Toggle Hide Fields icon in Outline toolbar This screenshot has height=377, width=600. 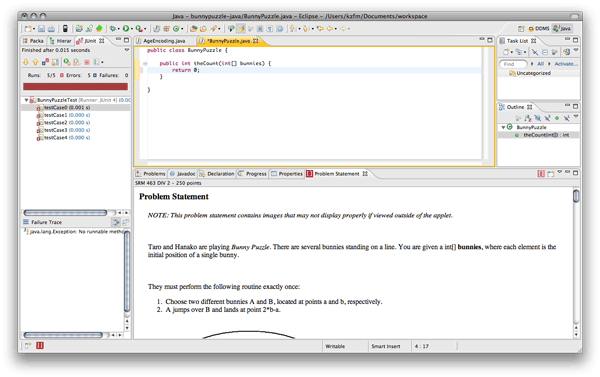coord(538,118)
